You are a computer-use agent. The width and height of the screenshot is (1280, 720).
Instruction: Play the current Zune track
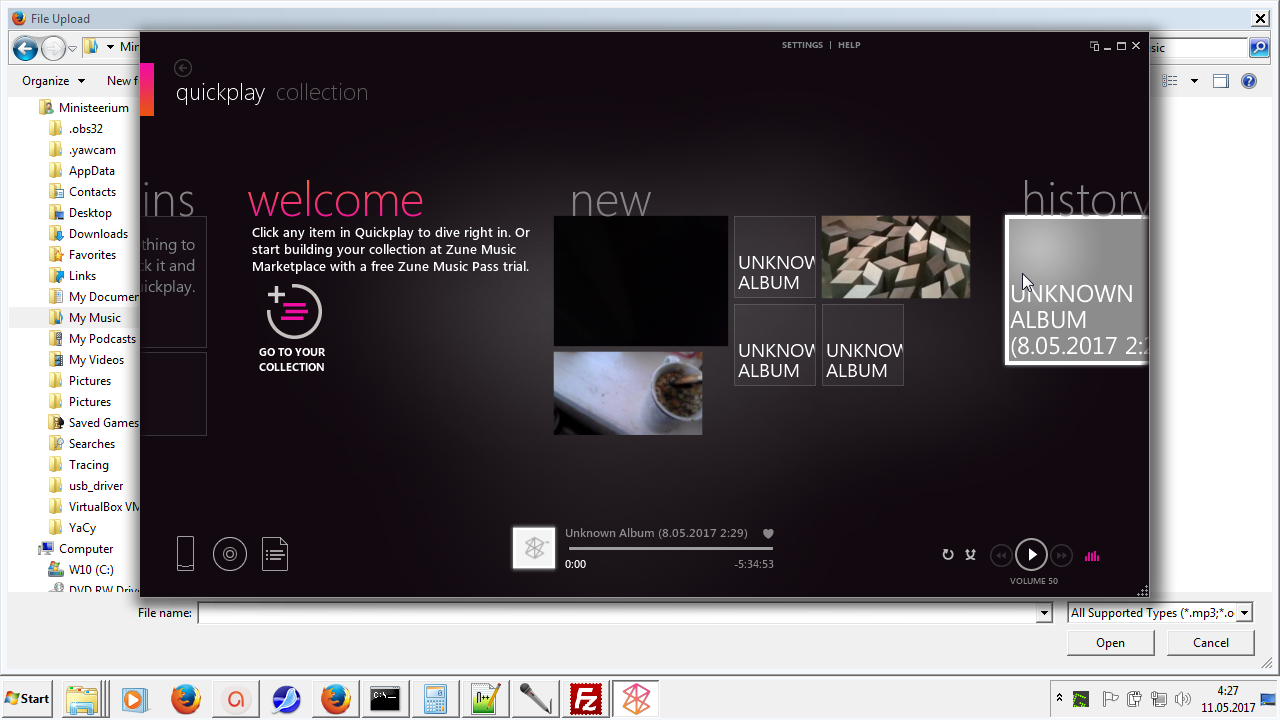point(1031,555)
